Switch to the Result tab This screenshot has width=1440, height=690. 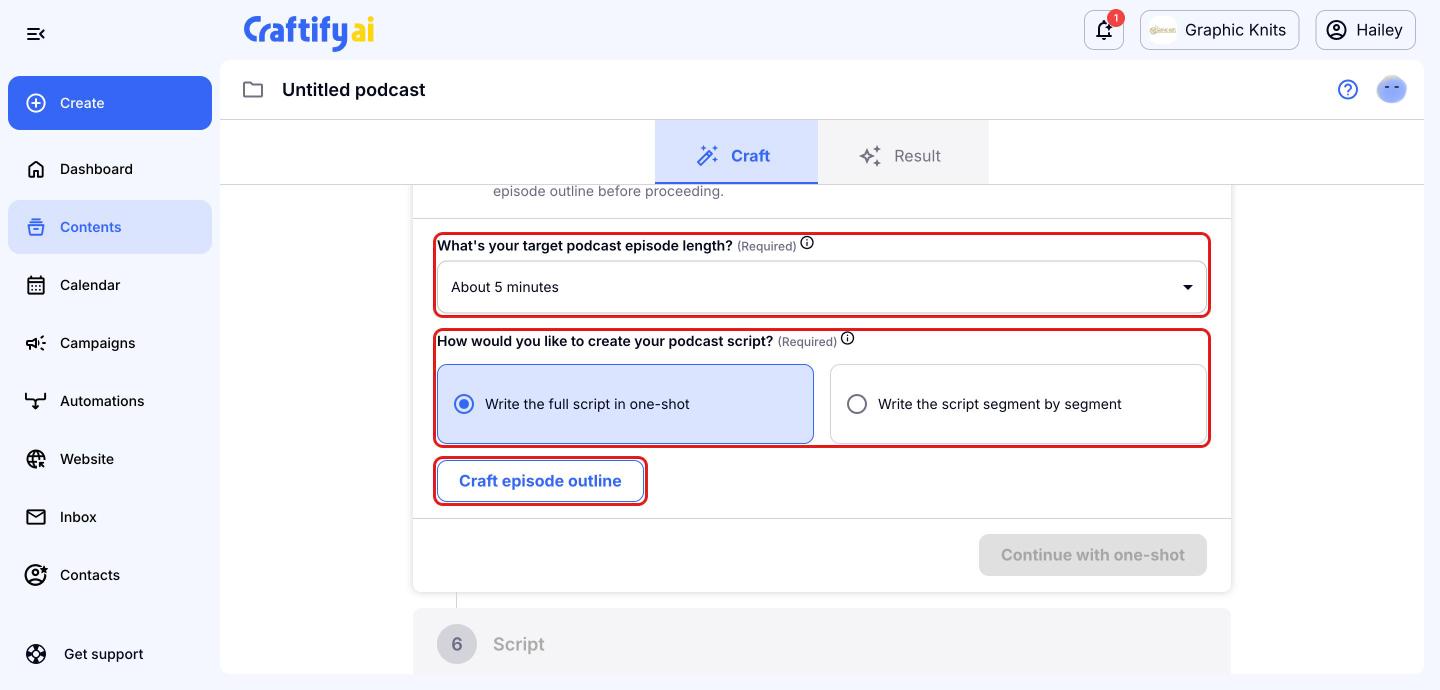tap(903, 152)
